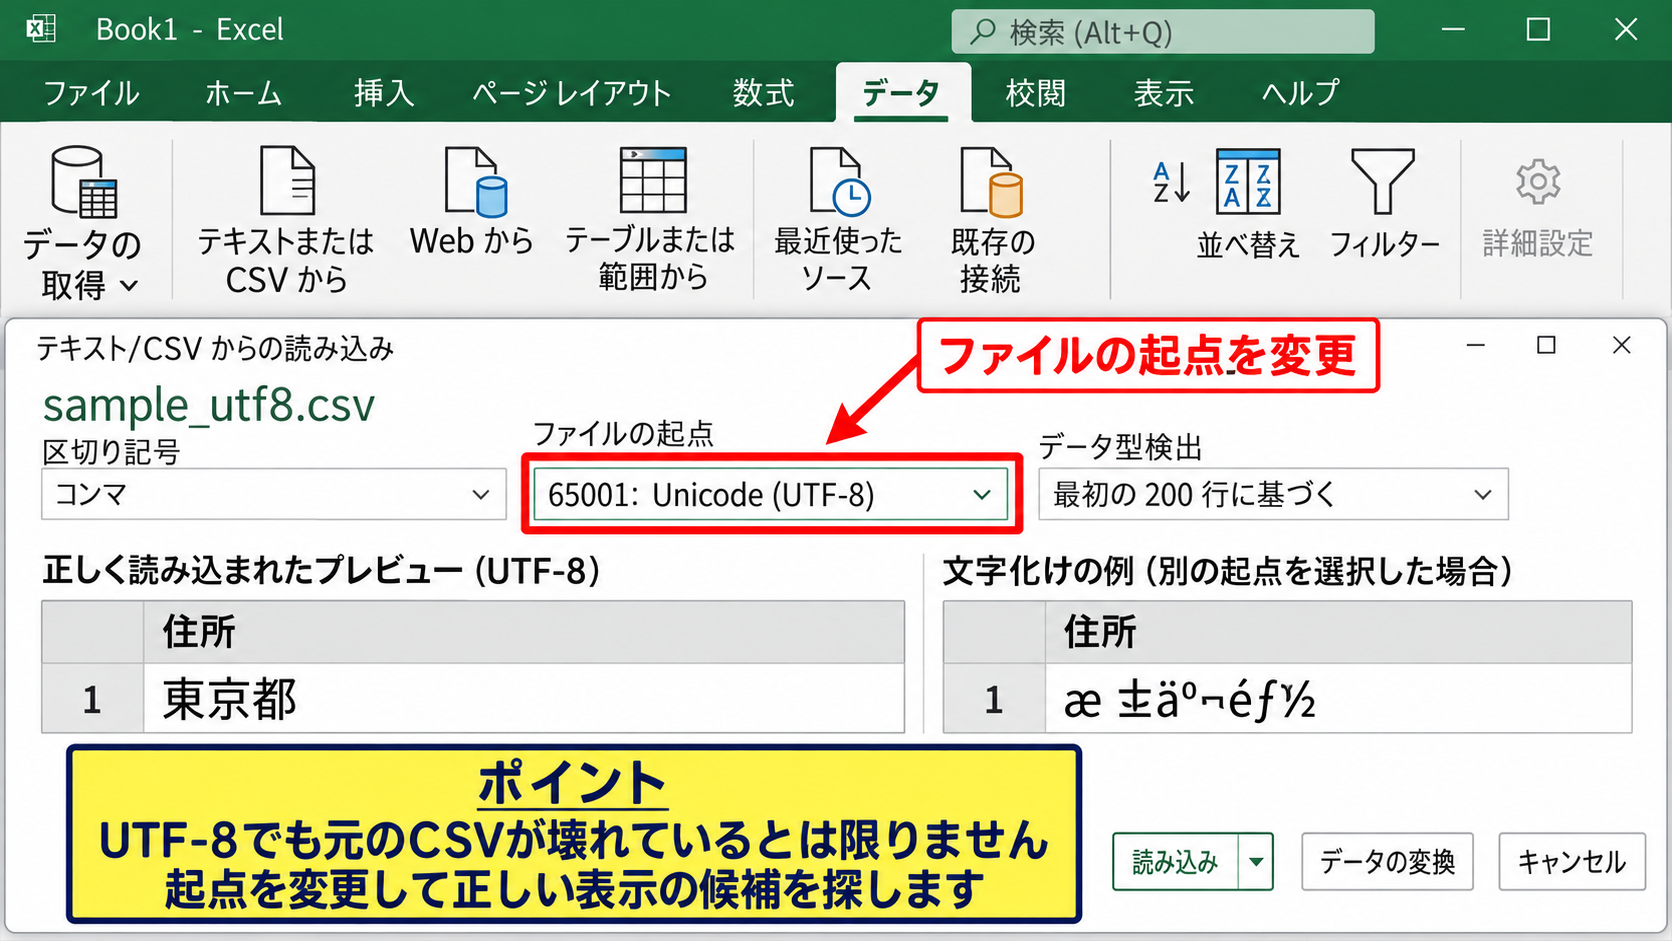Viewport: 1672px width, 941px height.
Task: Expand the 区切り記号 dropdown showing コンマ
Action: click(274, 494)
